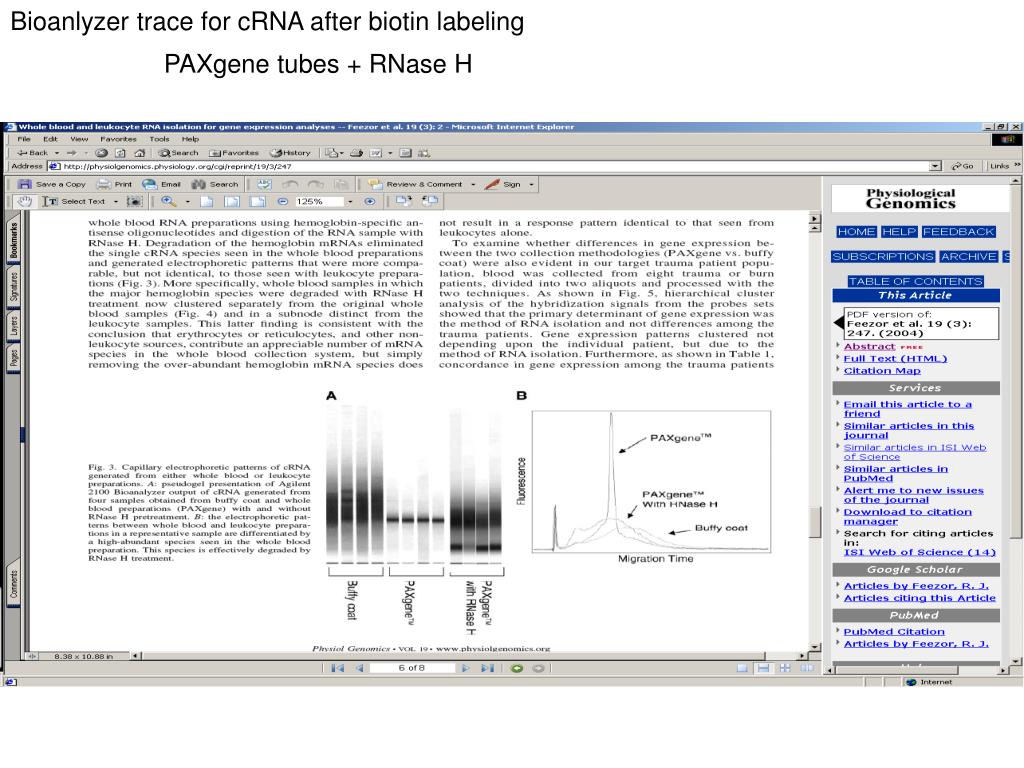Open browser History toolbar button
The width and height of the screenshot is (1024, 768).
point(291,153)
